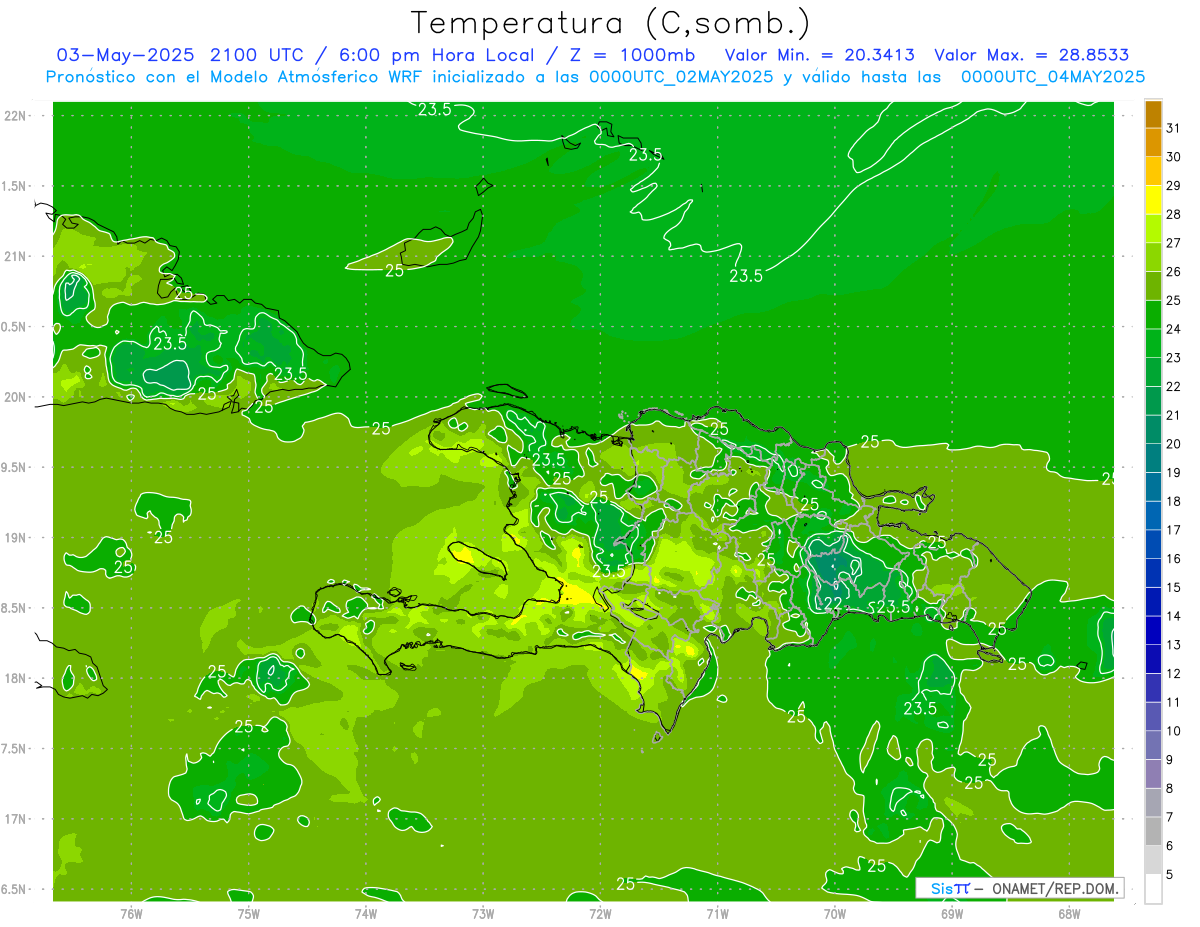
Task: Click the '71W' longitude axis label
Action: (717, 913)
